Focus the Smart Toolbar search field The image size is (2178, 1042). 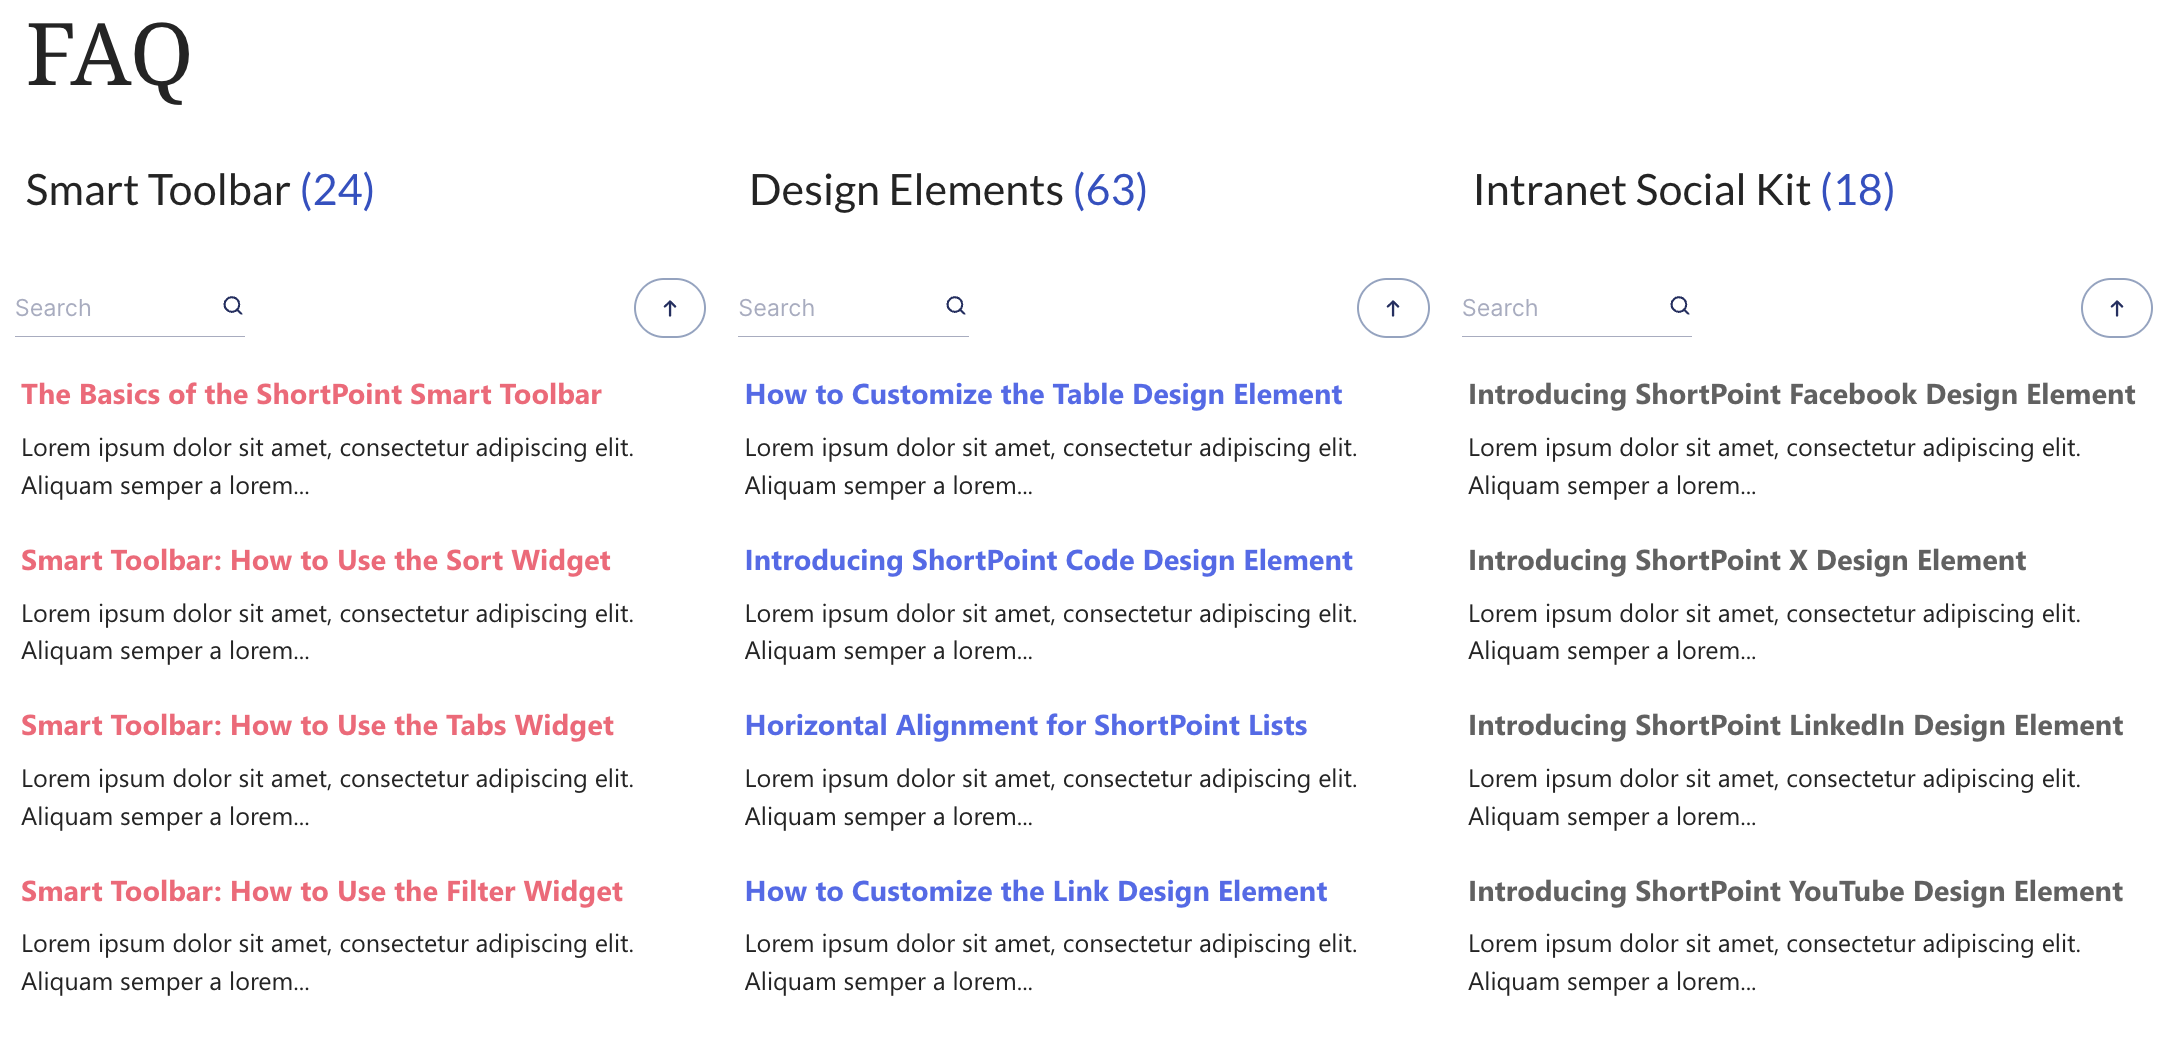[x=130, y=308]
